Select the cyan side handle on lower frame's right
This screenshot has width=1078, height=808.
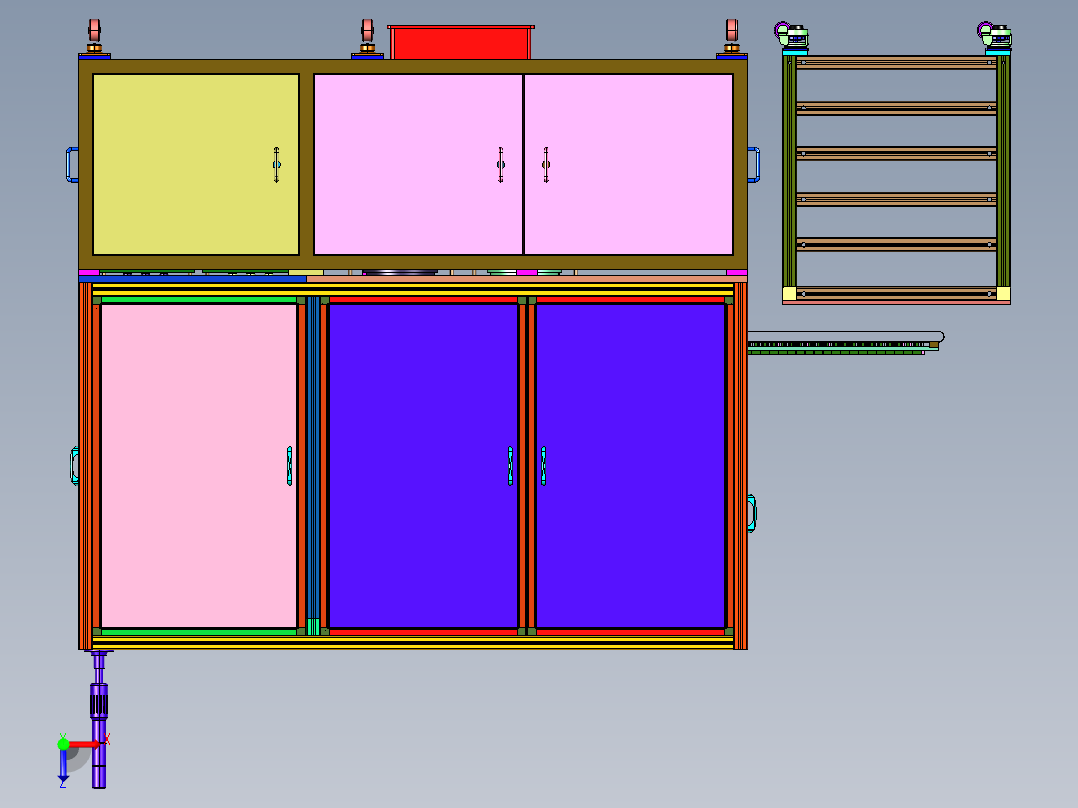751,514
